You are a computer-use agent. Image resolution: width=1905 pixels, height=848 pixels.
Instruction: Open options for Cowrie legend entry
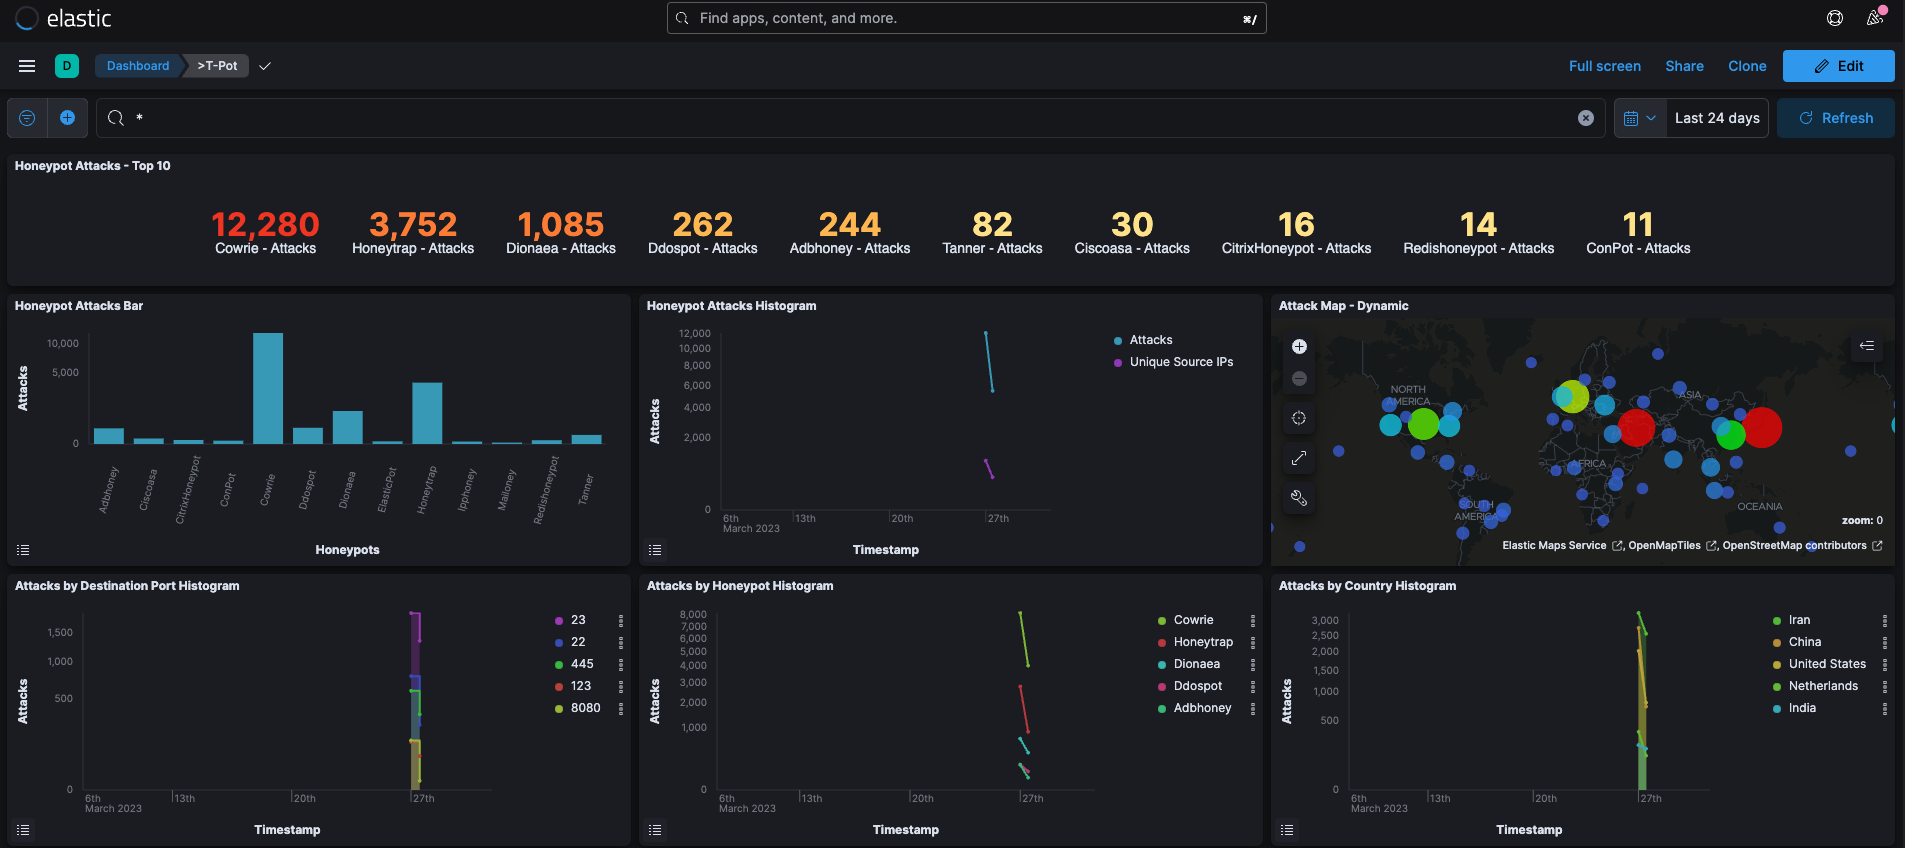click(x=1253, y=620)
